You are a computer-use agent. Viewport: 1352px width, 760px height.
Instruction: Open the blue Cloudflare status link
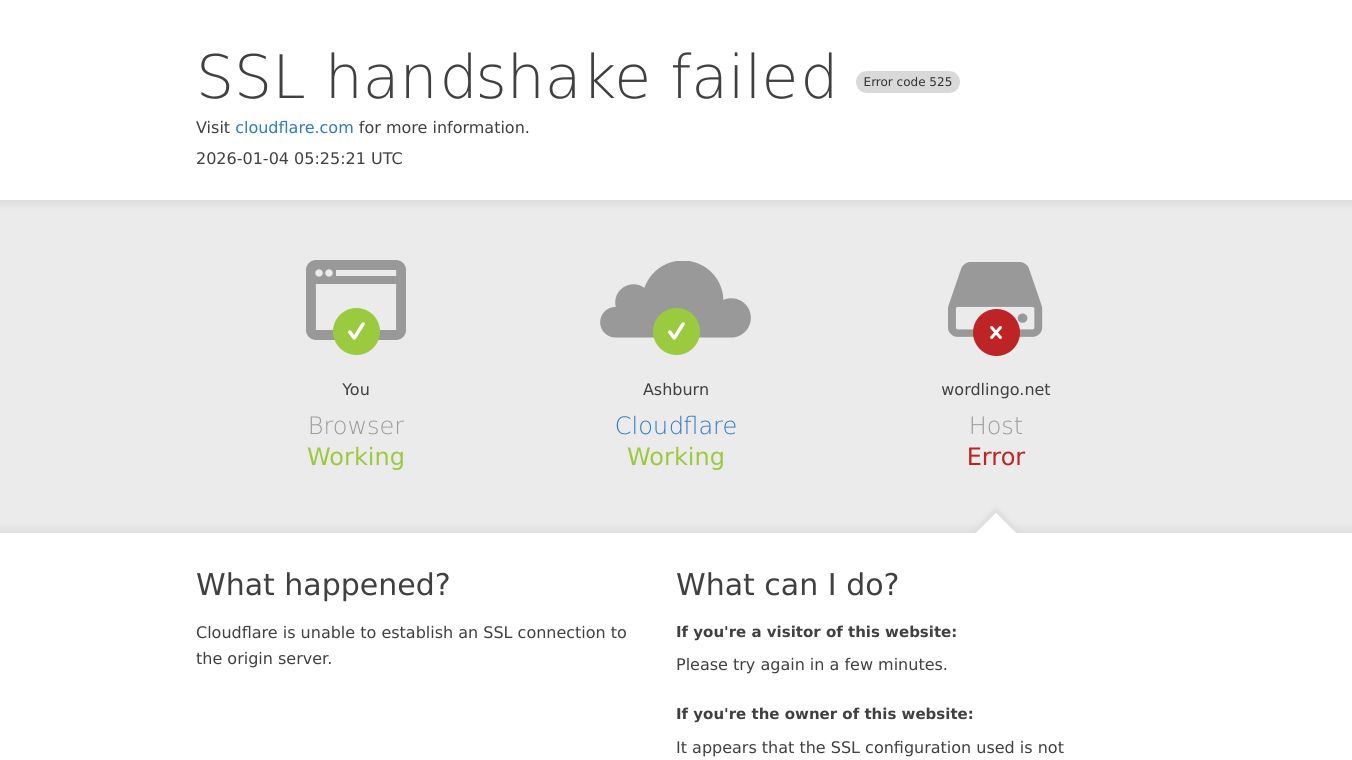[676, 426]
